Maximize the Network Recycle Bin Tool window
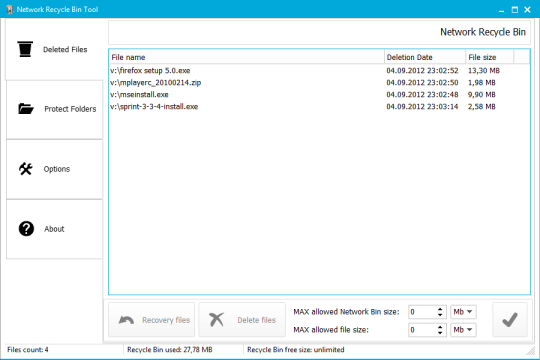Image resolution: width=540 pixels, height=360 pixels. pos(515,10)
